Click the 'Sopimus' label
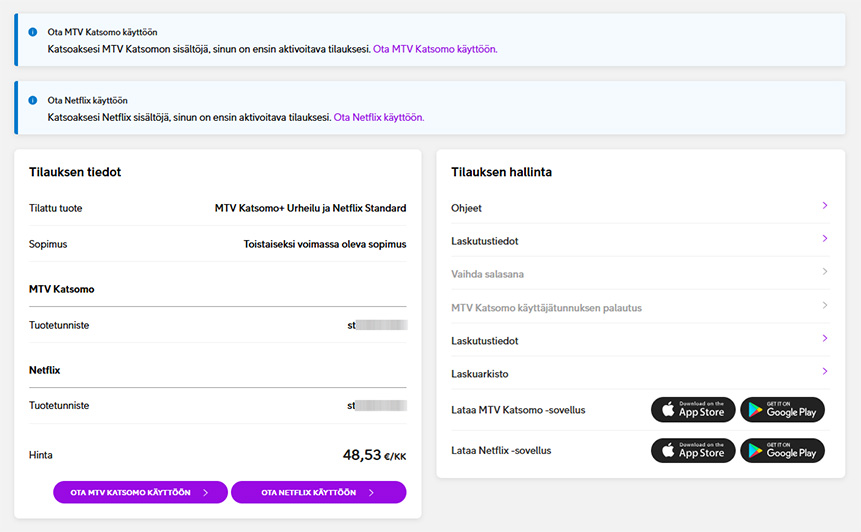This screenshot has width=861, height=532. [x=48, y=244]
